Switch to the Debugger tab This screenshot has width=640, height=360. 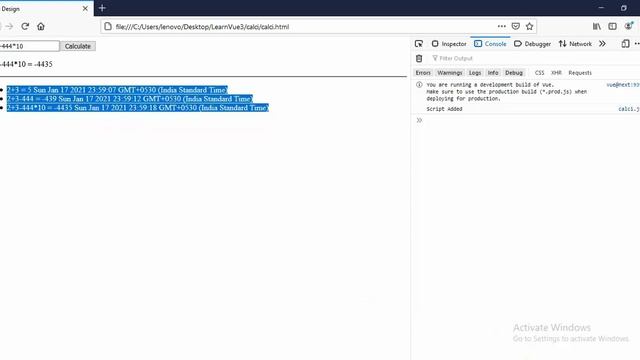(532, 44)
